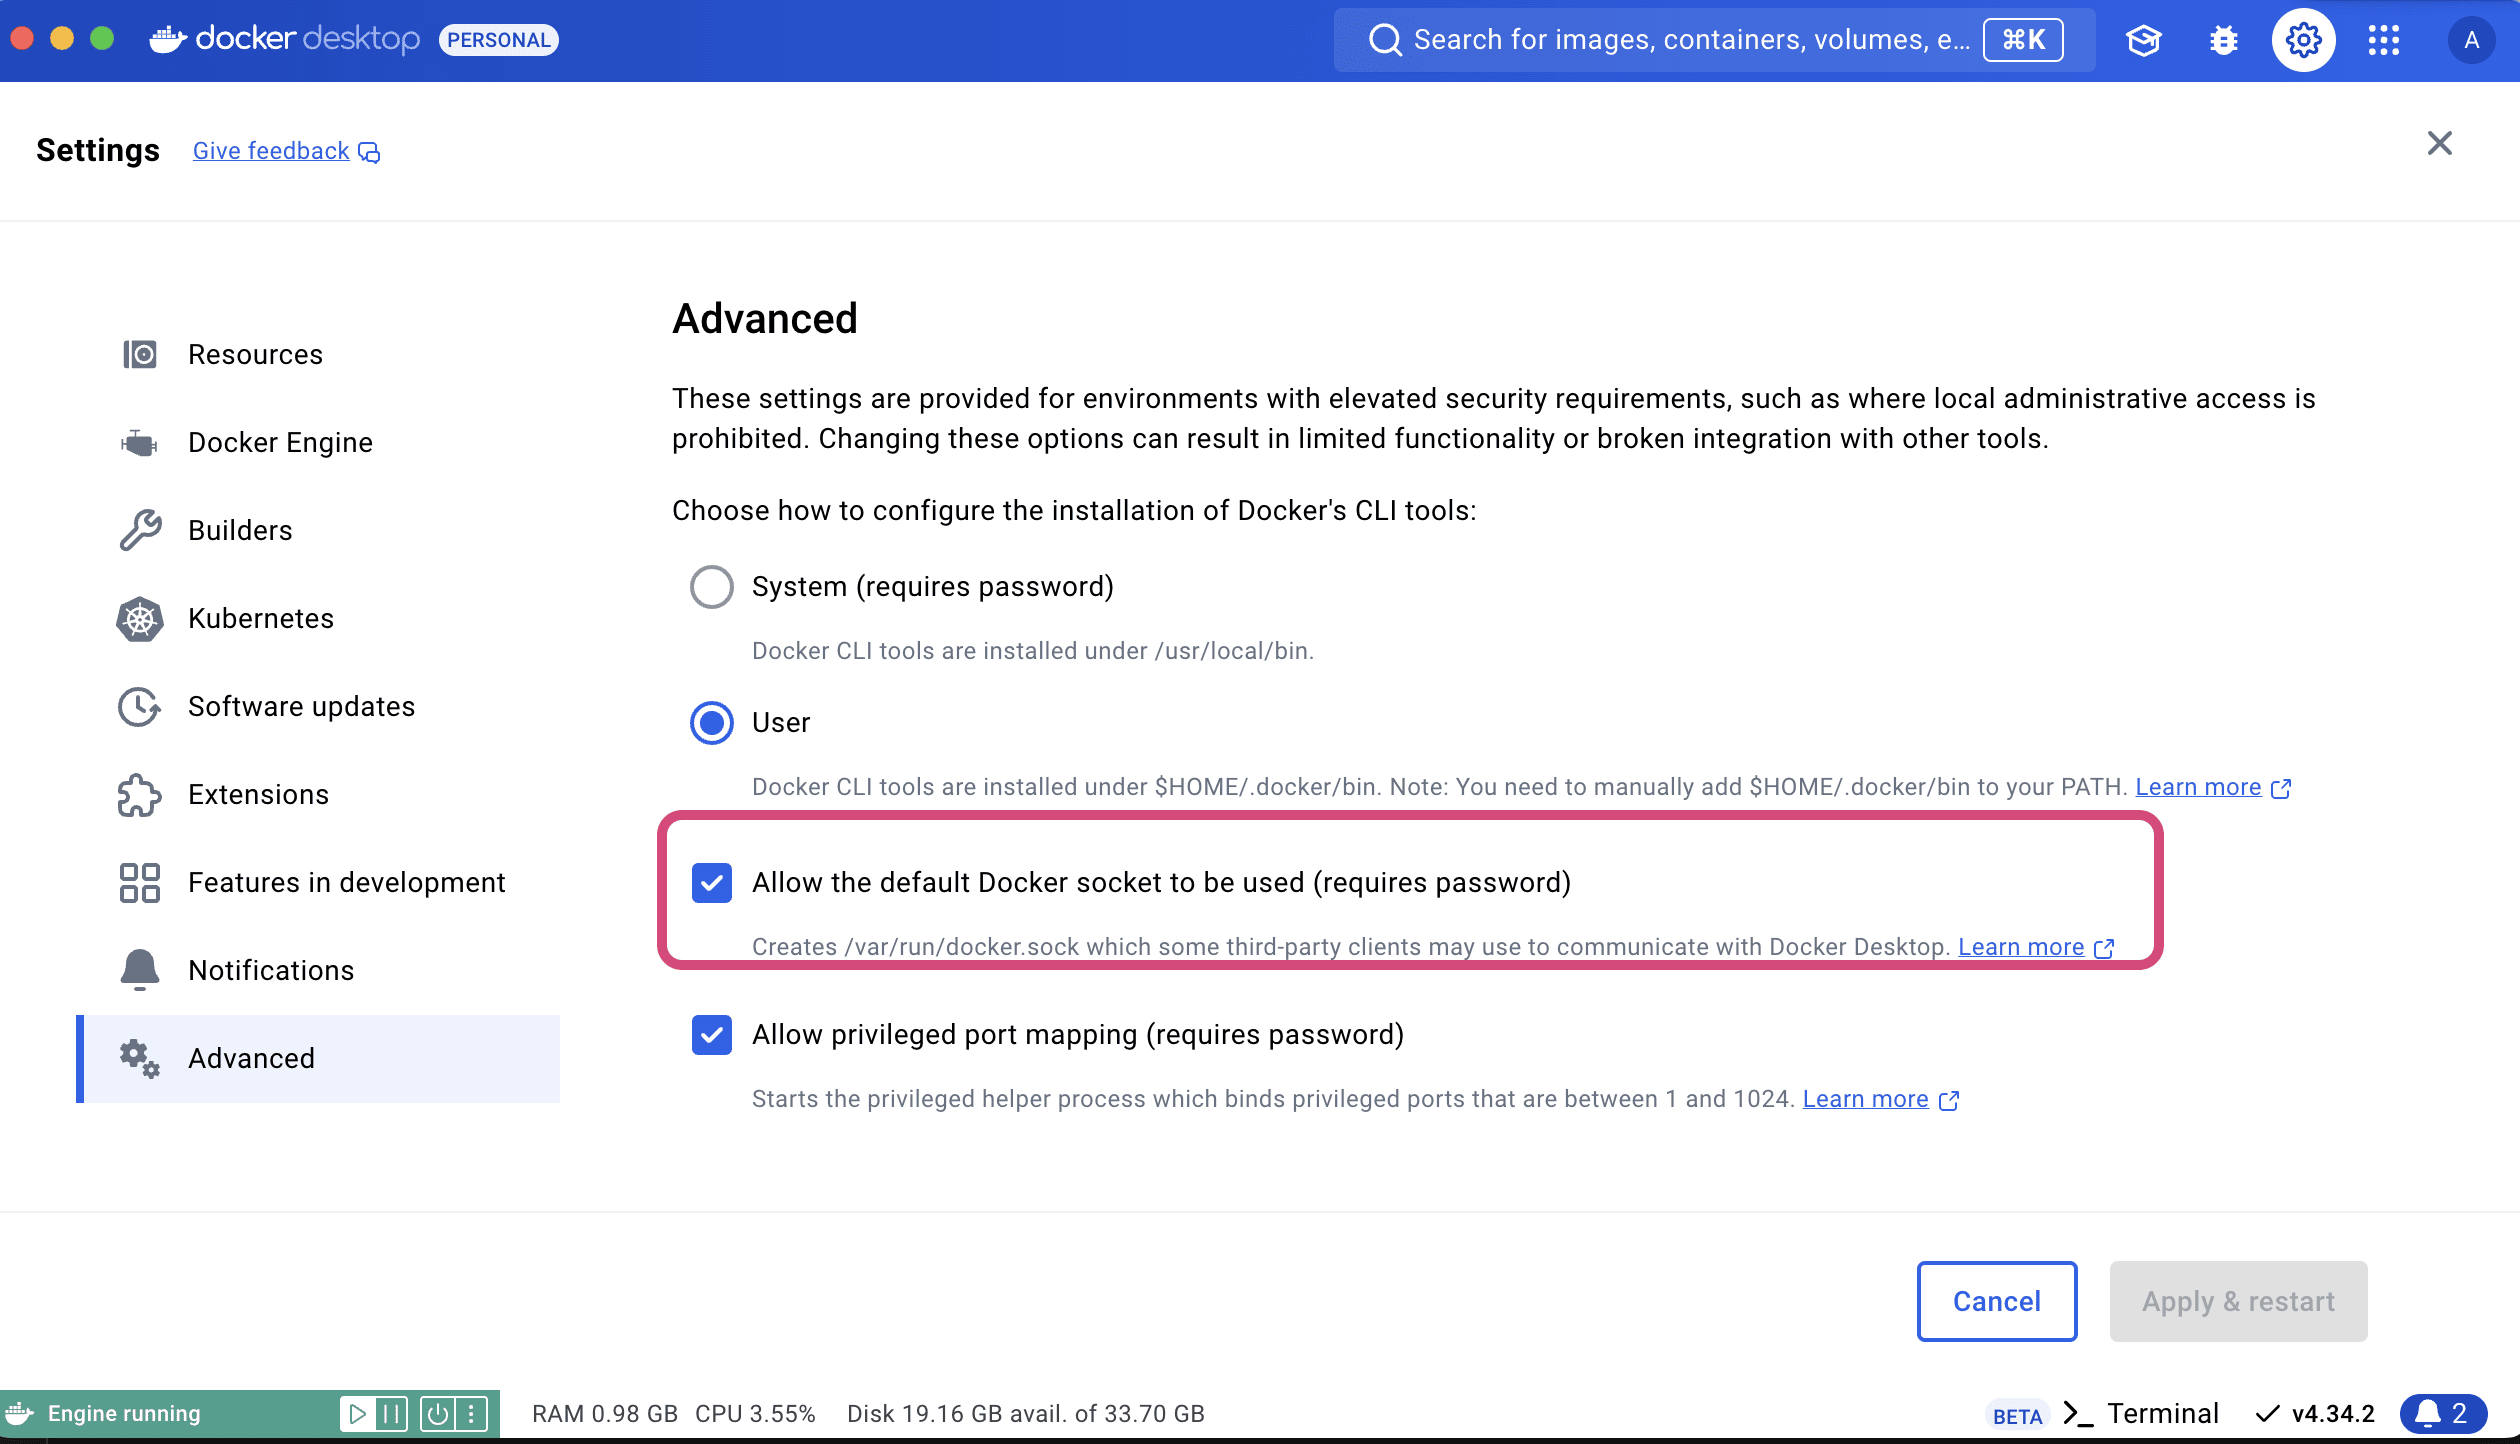Viewport: 2520px width, 1444px height.
Task: Open the Builders settings page
Action: pos(240,530)
